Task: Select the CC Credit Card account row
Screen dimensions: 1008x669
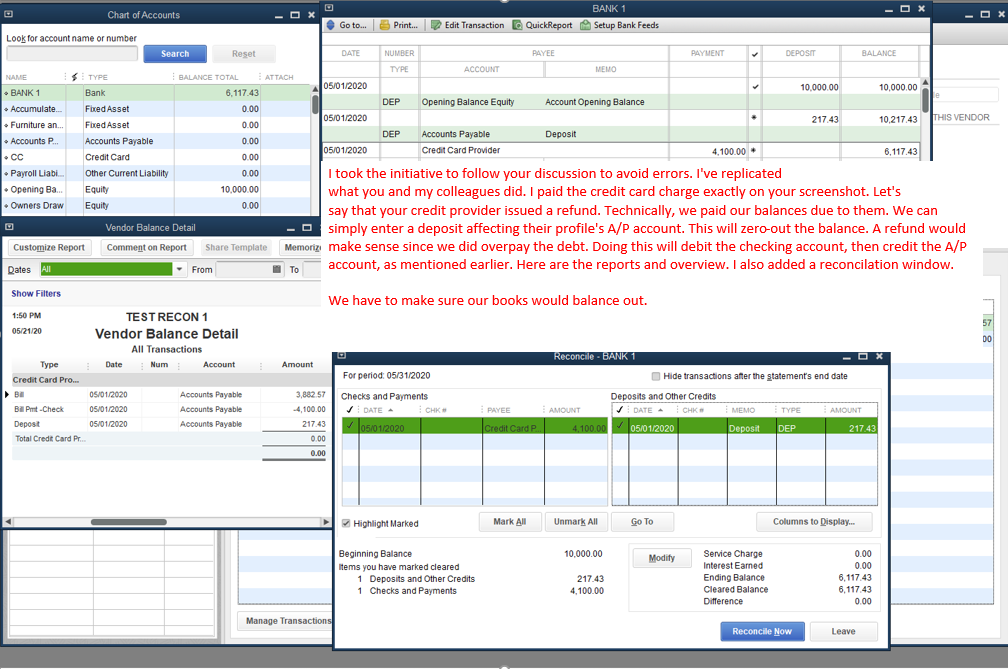Action: tap(157, 157)
